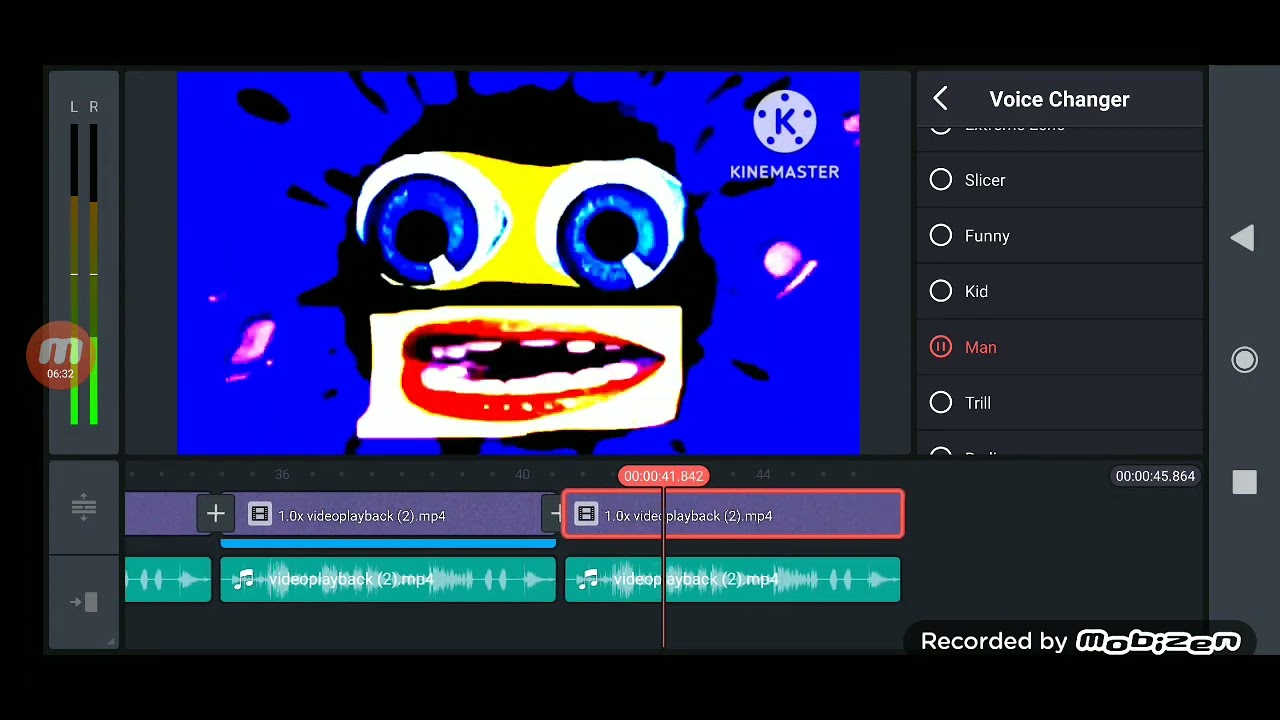Tap the Android recents square button

(1244, 482)
